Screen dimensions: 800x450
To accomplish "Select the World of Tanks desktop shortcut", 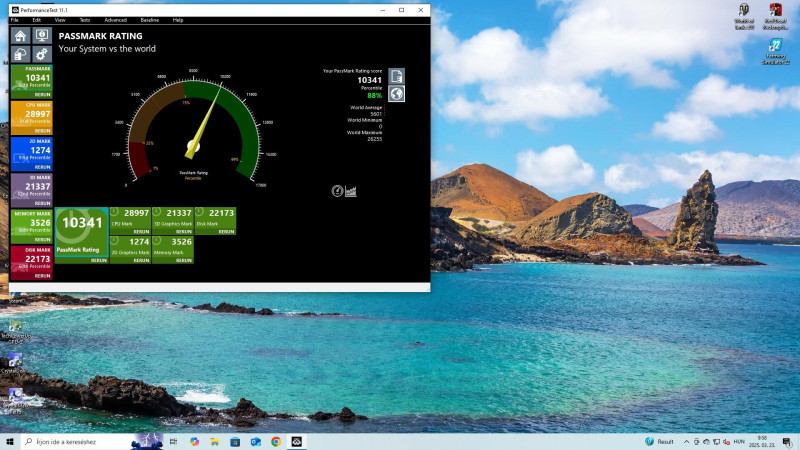I will click(744, 16).
